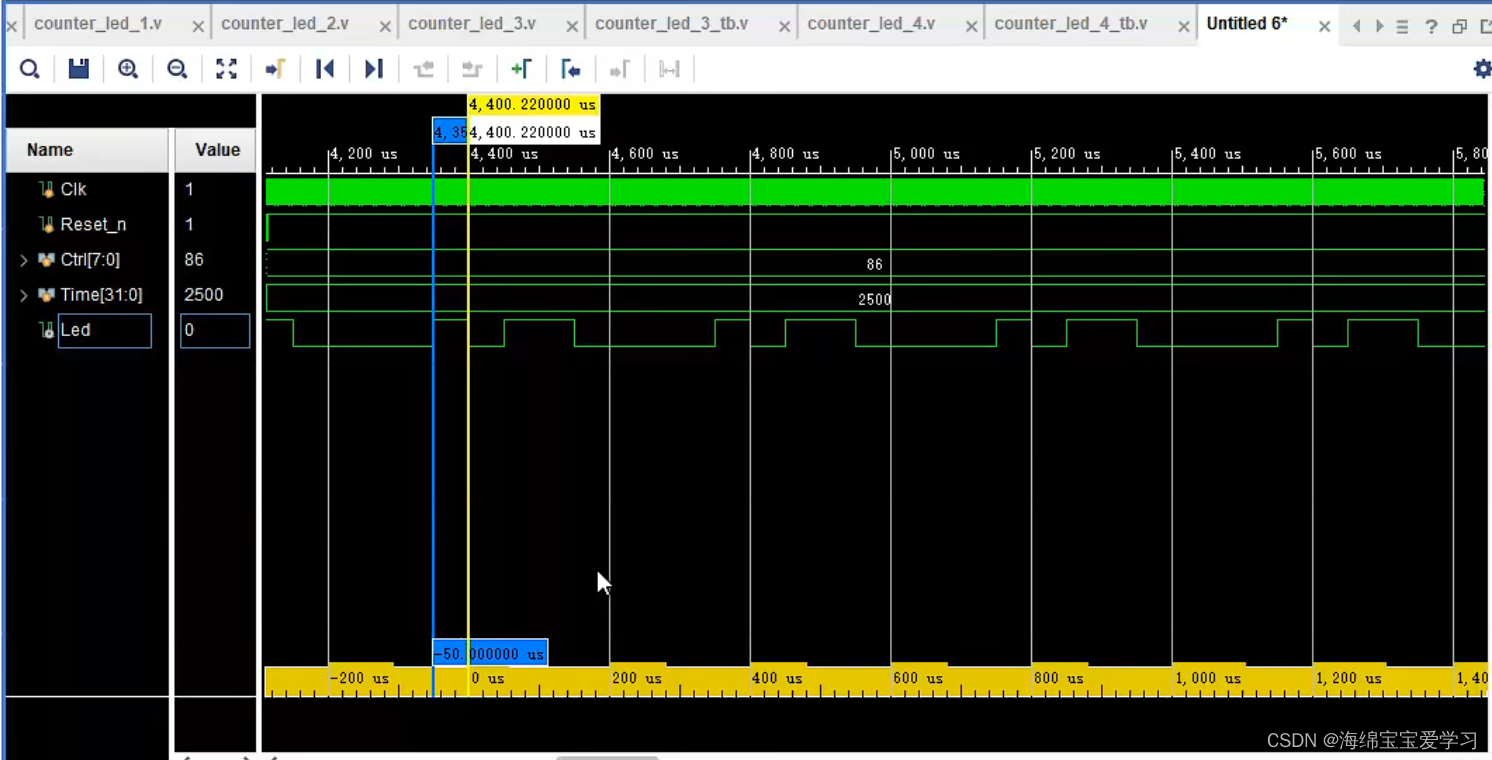Add a marker to the waveform
Screen dimensions: 1492x760
click(521, 69)
